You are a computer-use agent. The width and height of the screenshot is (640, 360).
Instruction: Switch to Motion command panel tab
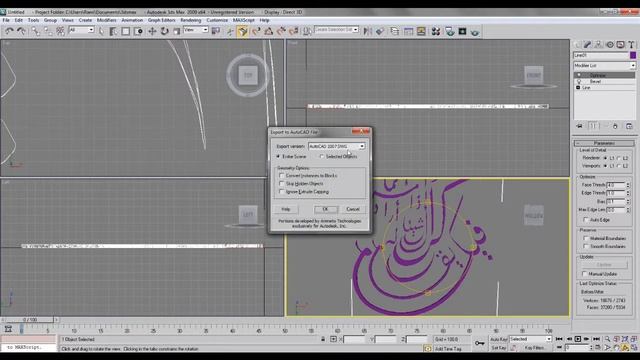point(610,44)
